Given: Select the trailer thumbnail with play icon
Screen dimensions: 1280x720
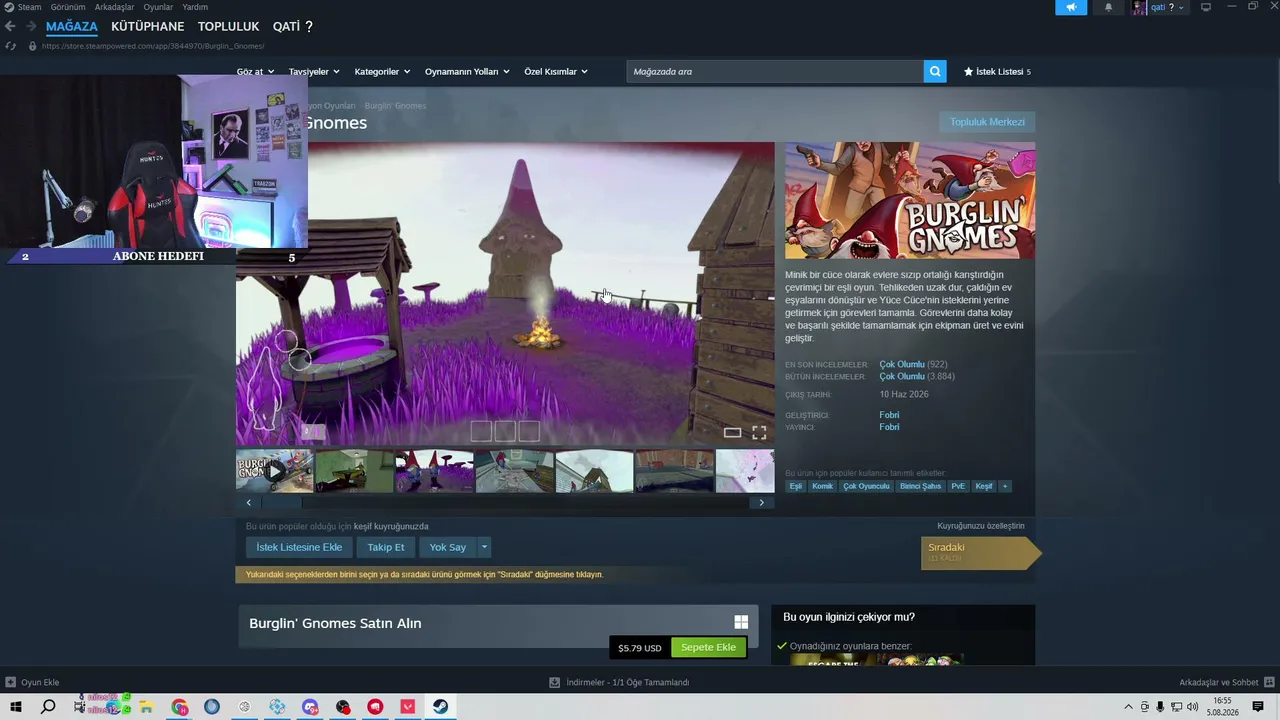Looking at the screenshot, I should coord(274,471).
